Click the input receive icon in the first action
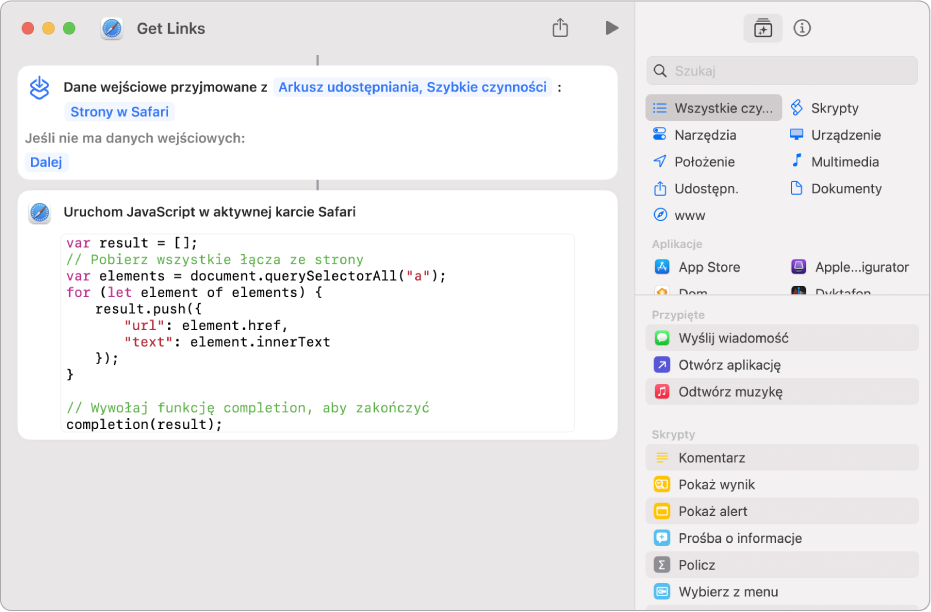931x612 pixels. pos(40,88)
